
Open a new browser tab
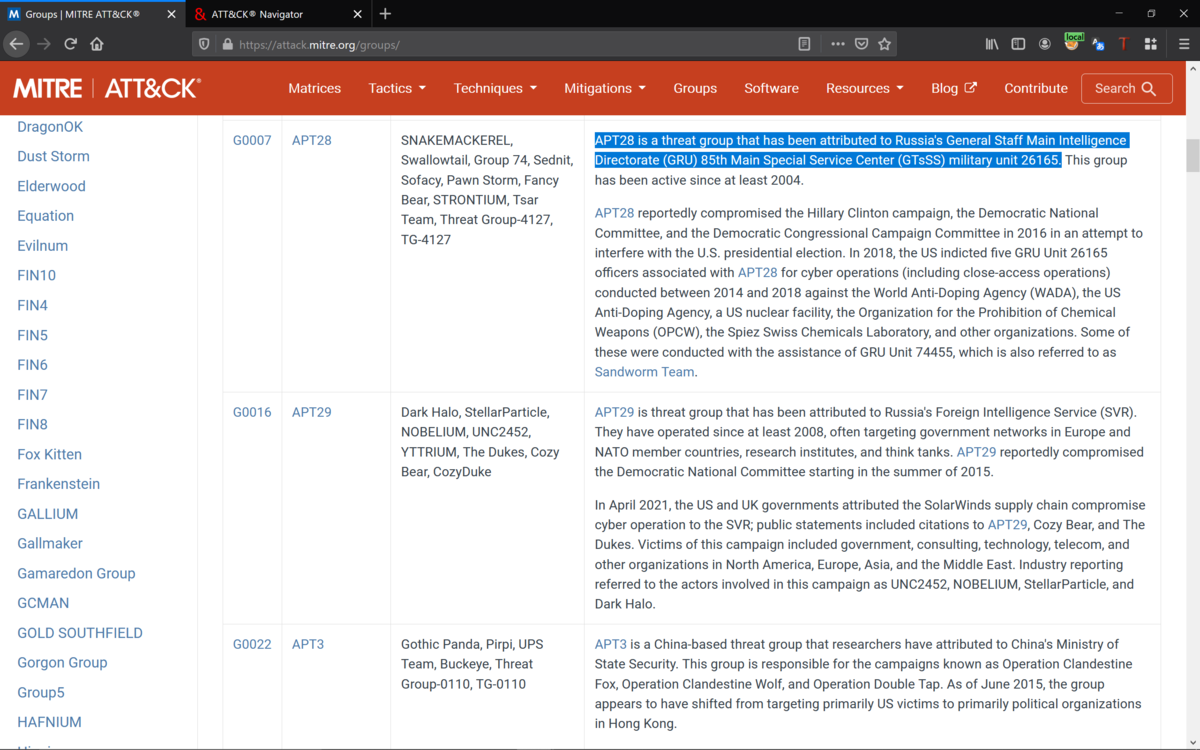(385, 14)
